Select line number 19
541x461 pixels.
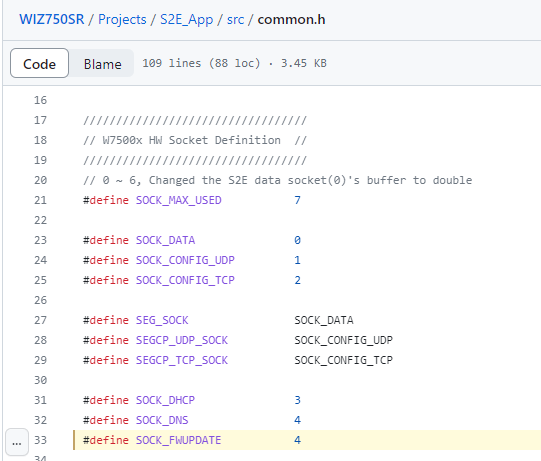40,160
